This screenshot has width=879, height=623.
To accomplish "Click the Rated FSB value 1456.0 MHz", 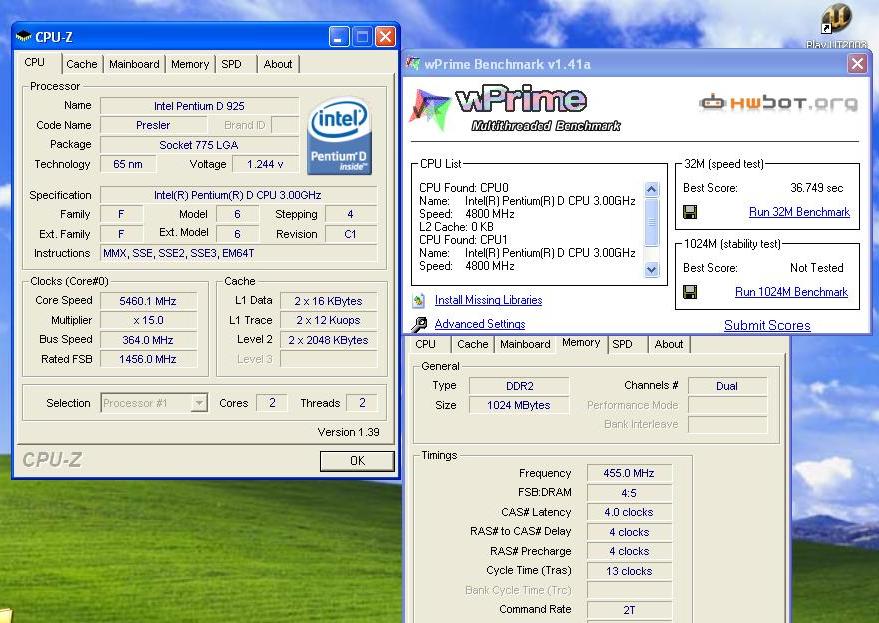I will click(x=148, y=359).
